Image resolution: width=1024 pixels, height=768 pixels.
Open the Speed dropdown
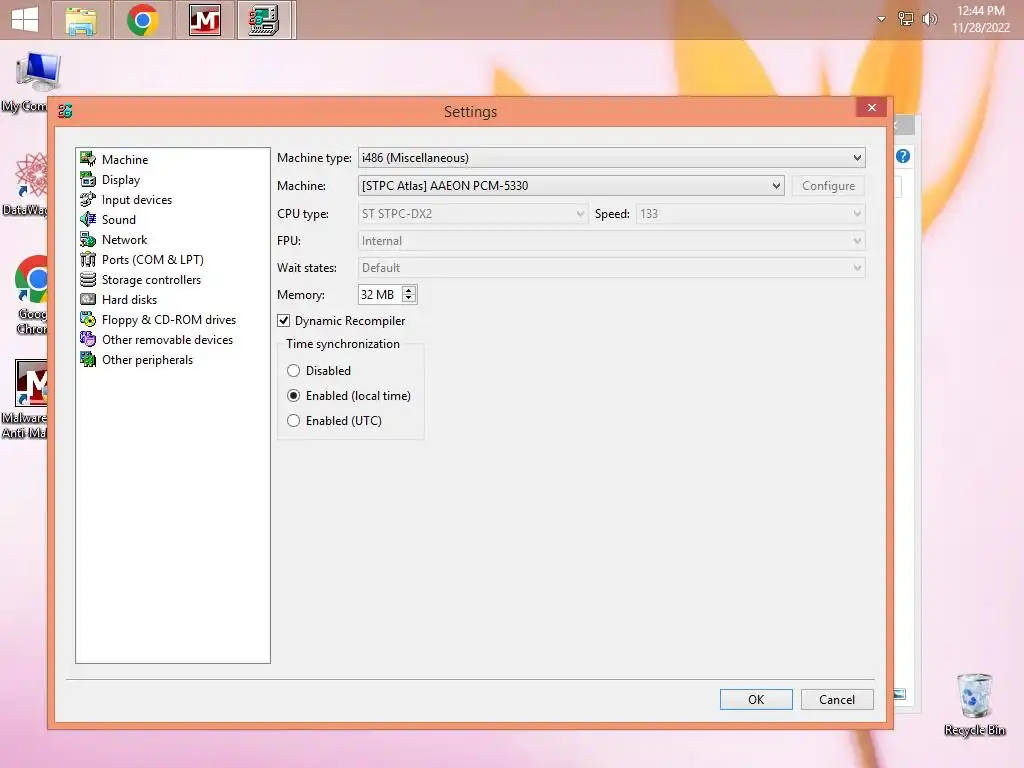(750, 214)
